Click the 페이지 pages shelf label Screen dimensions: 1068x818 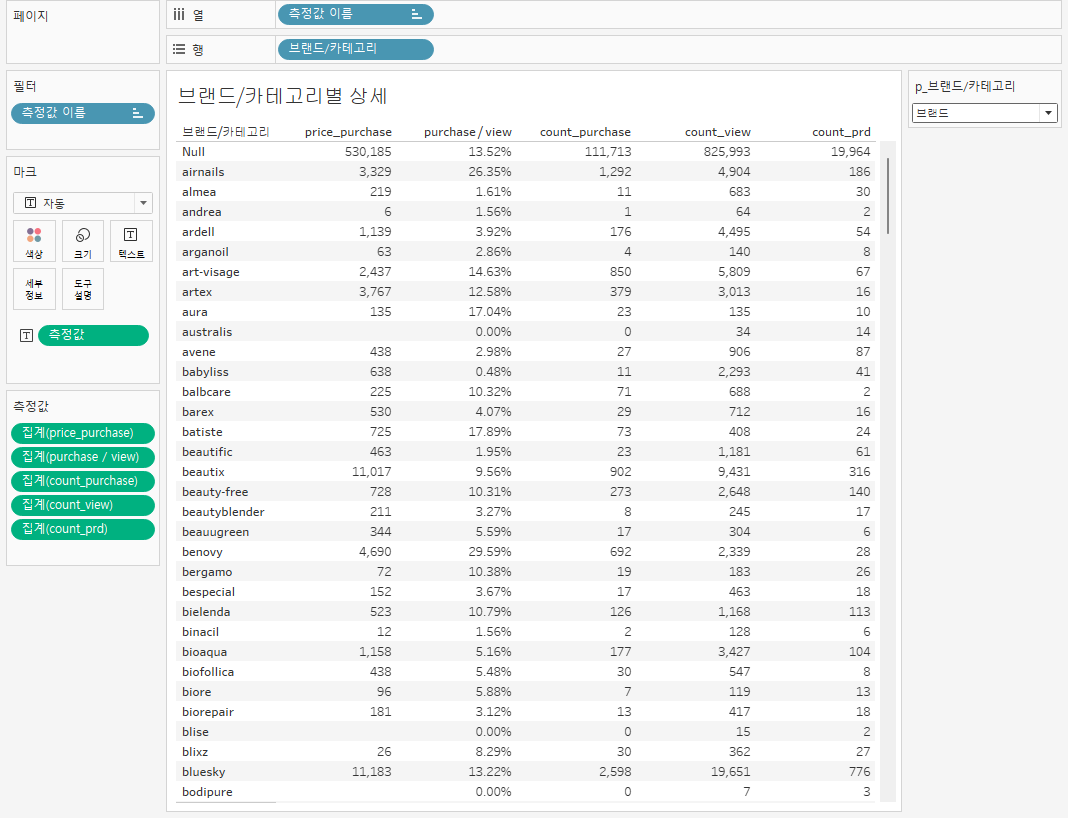point(31,16)
